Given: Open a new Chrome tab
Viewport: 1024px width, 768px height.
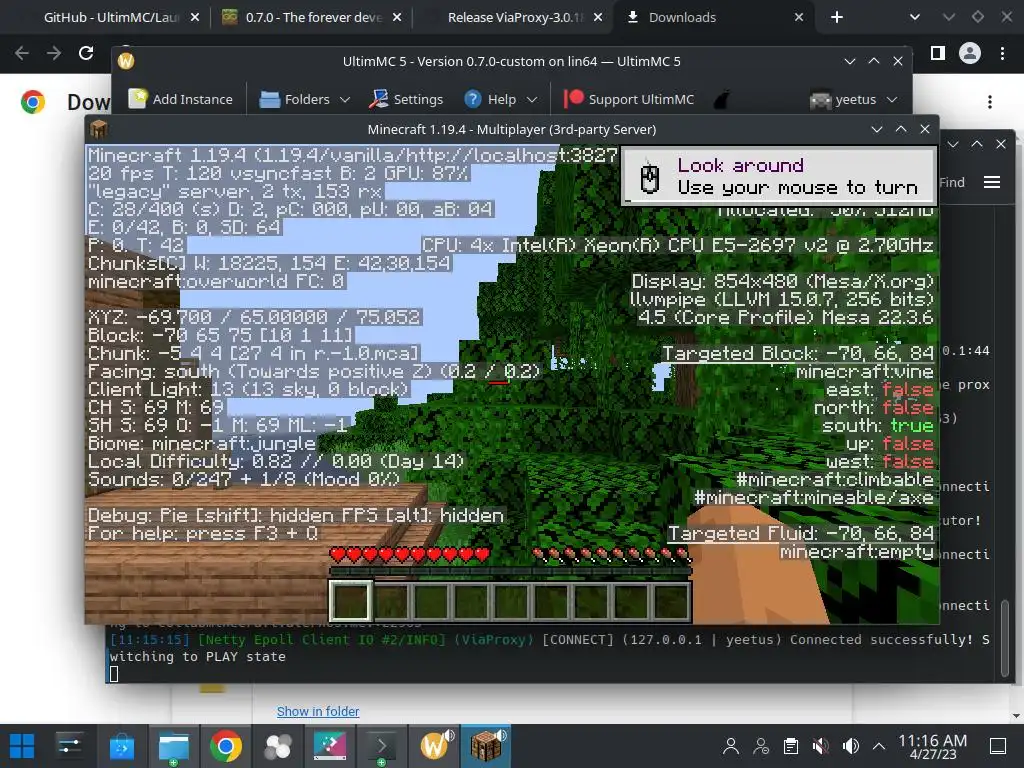Looking at the screenshot, I should (x=837, y=18).
